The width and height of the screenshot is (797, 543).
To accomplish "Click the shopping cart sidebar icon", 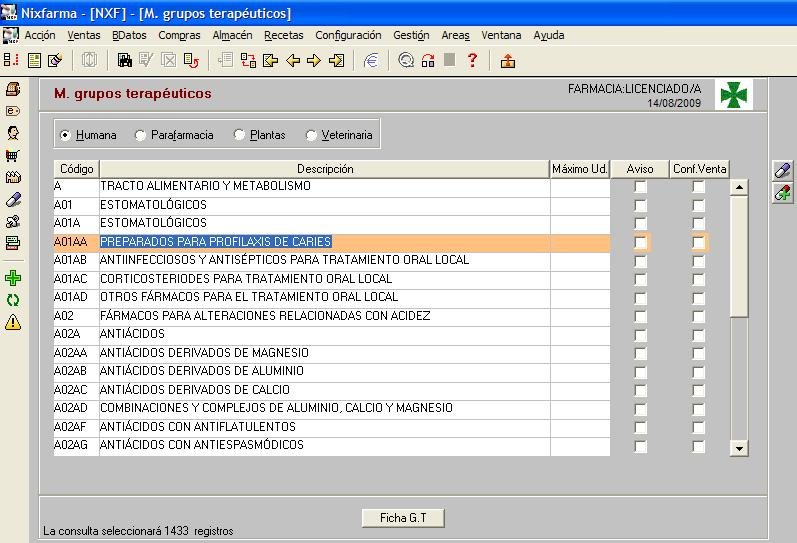I will (13, 155).
